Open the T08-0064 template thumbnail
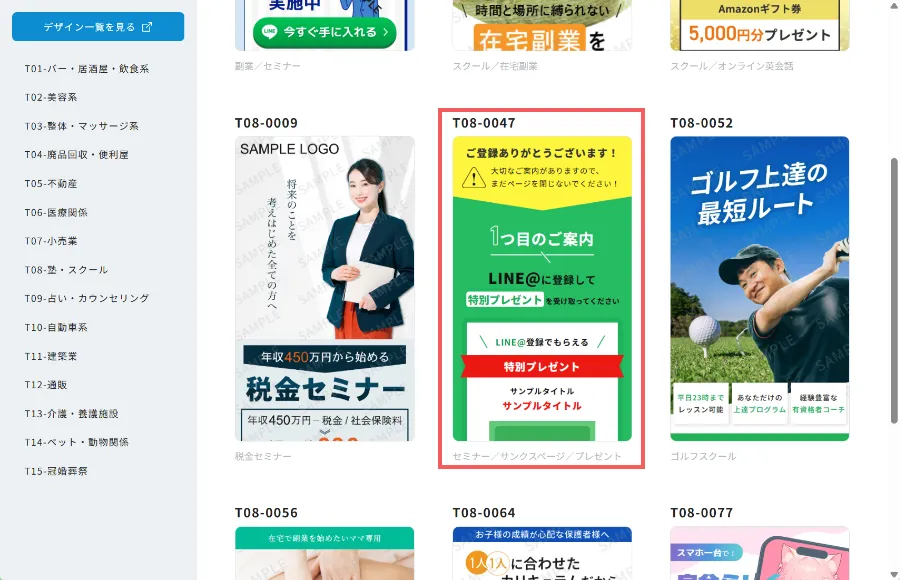Image resolution: width=900 pixels, height=580 pixels. tap(542, 553)
